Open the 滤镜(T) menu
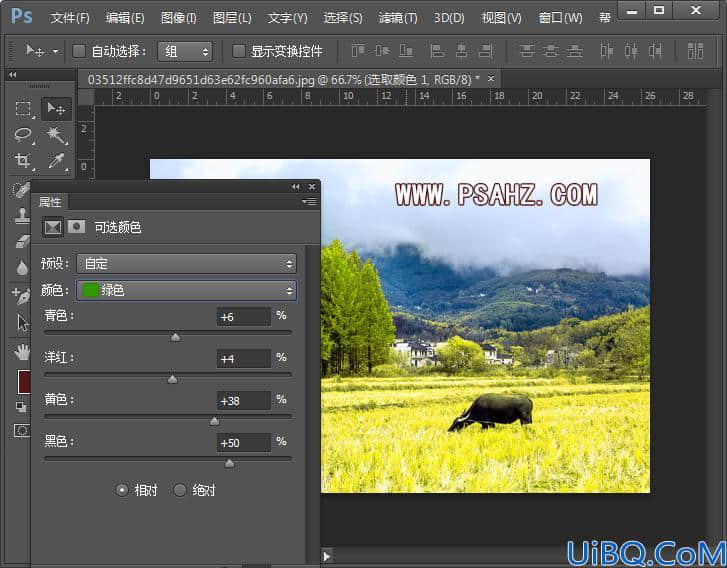 tap(398, 18)
